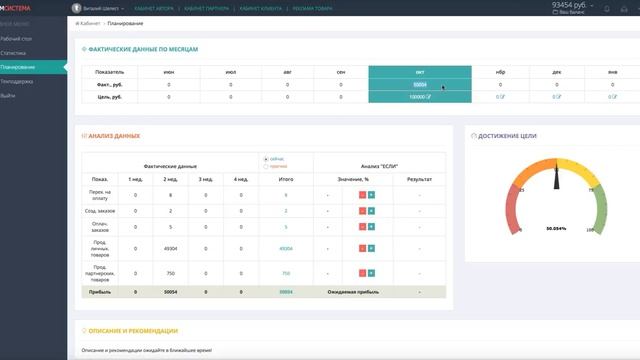Image resolution: width=640 pixels, height=360 pixels.
Task: Go to Рабочий стол in sidebar
Action: [16, 39]
